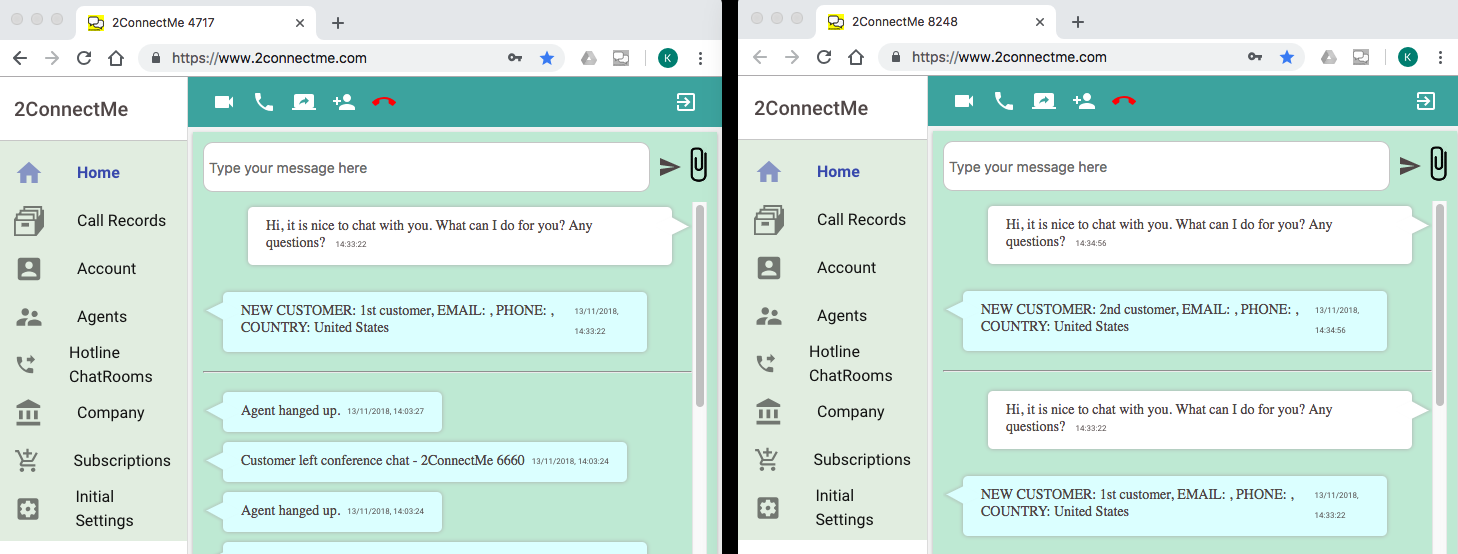
Task: Hang up red phone in right window
Action: point(1124,101)
